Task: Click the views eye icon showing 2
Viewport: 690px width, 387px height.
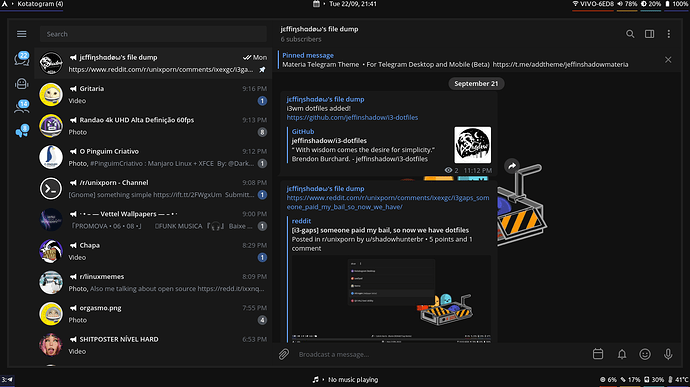Action: tap(448, 170)
